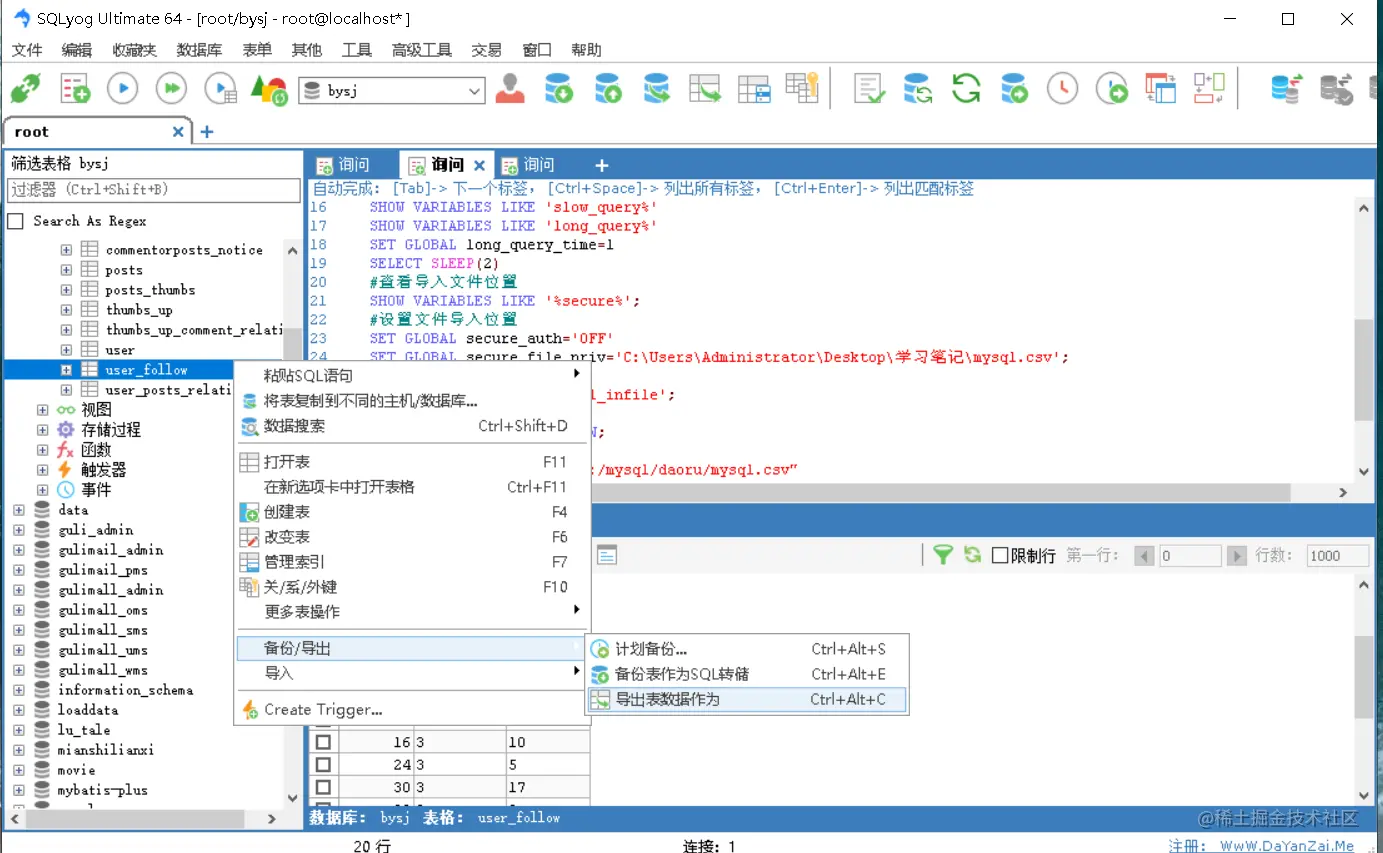Click the red clock icon in the toolbar
Image resolution: width=1383 pixels, height=853 pixels.
[x=1063, y=88]
